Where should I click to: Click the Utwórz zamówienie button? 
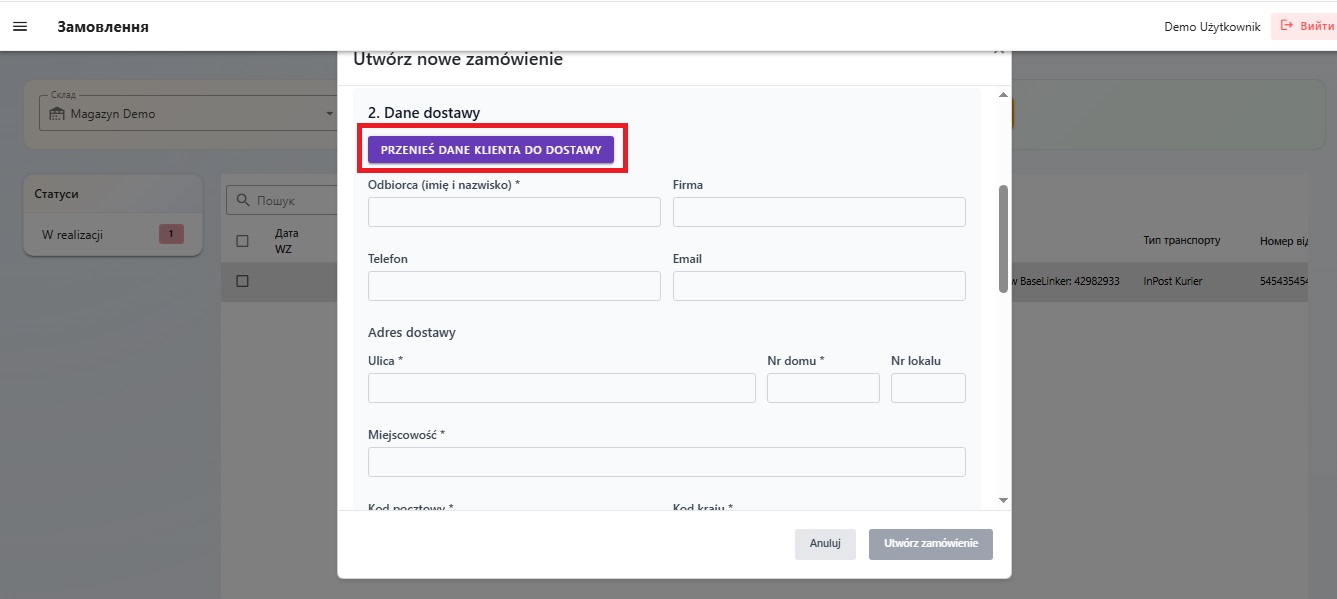click(x=931, y=544)
